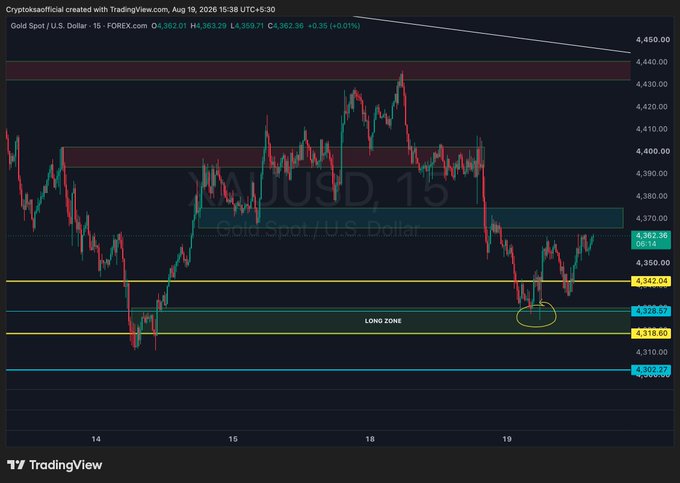Click the 4,450.00 price axis label
The image size is (680, 483).
(x=653, y=39)
